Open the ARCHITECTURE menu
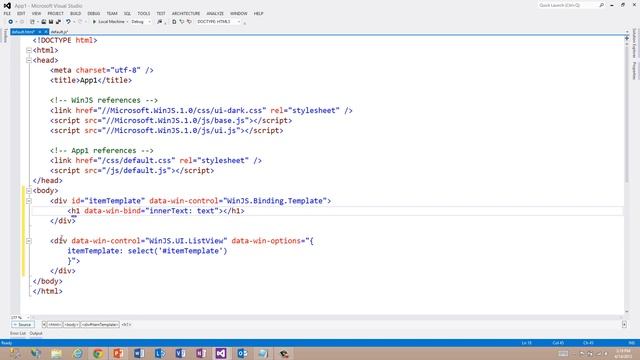The height and width of the screenshot is (360, 640). tap(186, 13)
